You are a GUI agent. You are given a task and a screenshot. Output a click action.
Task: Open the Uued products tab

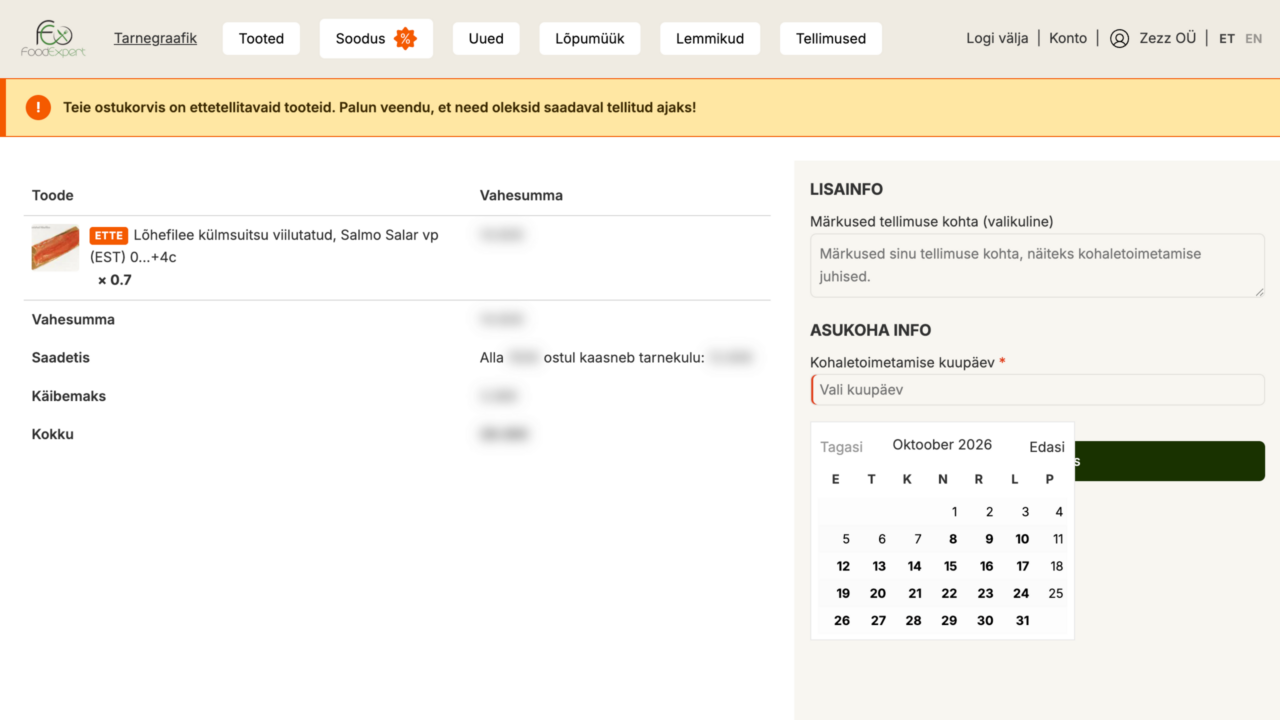point(486,39)
